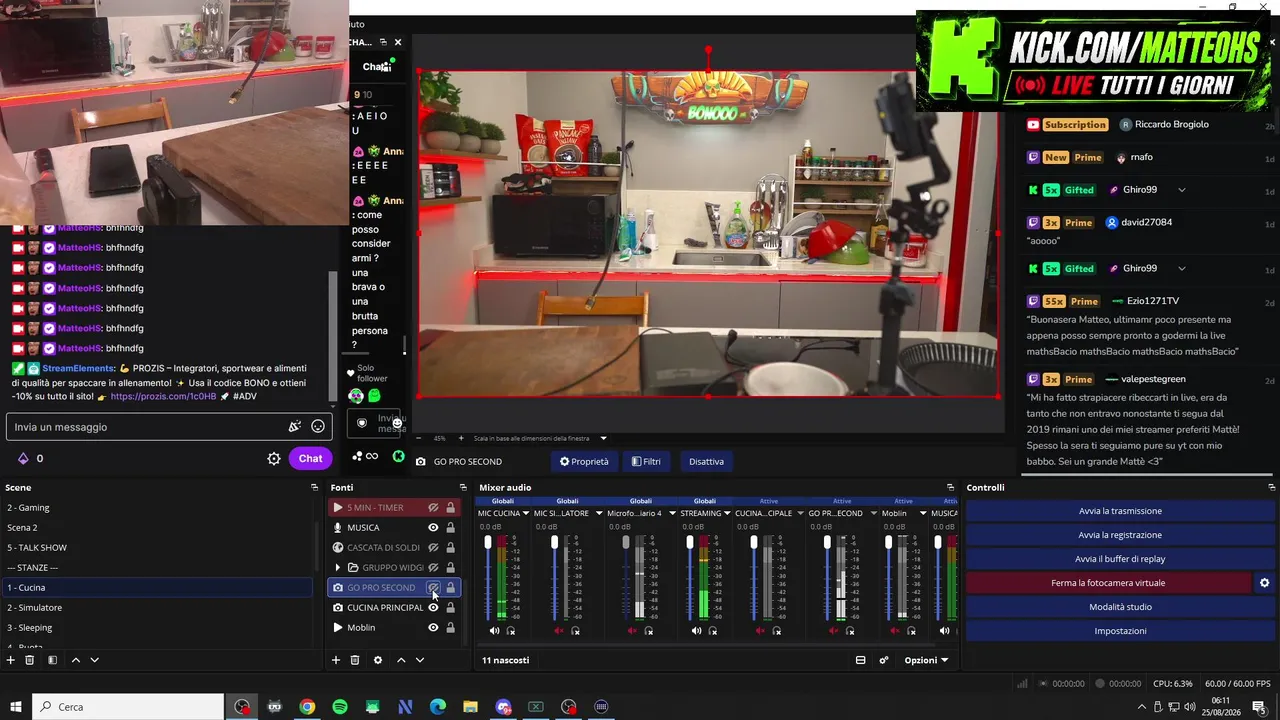1280x720 pixels.
Task: Show the GO PRO SECOND source
Action: pyautogui.click(x=434, y=588)
